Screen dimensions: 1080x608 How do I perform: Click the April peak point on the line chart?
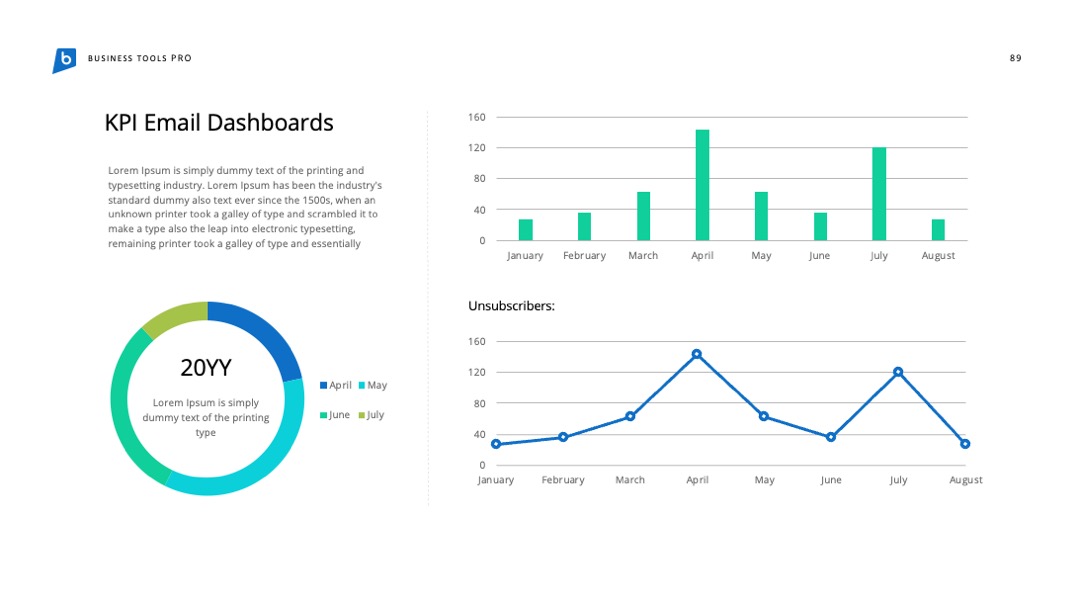pos(697,354)
